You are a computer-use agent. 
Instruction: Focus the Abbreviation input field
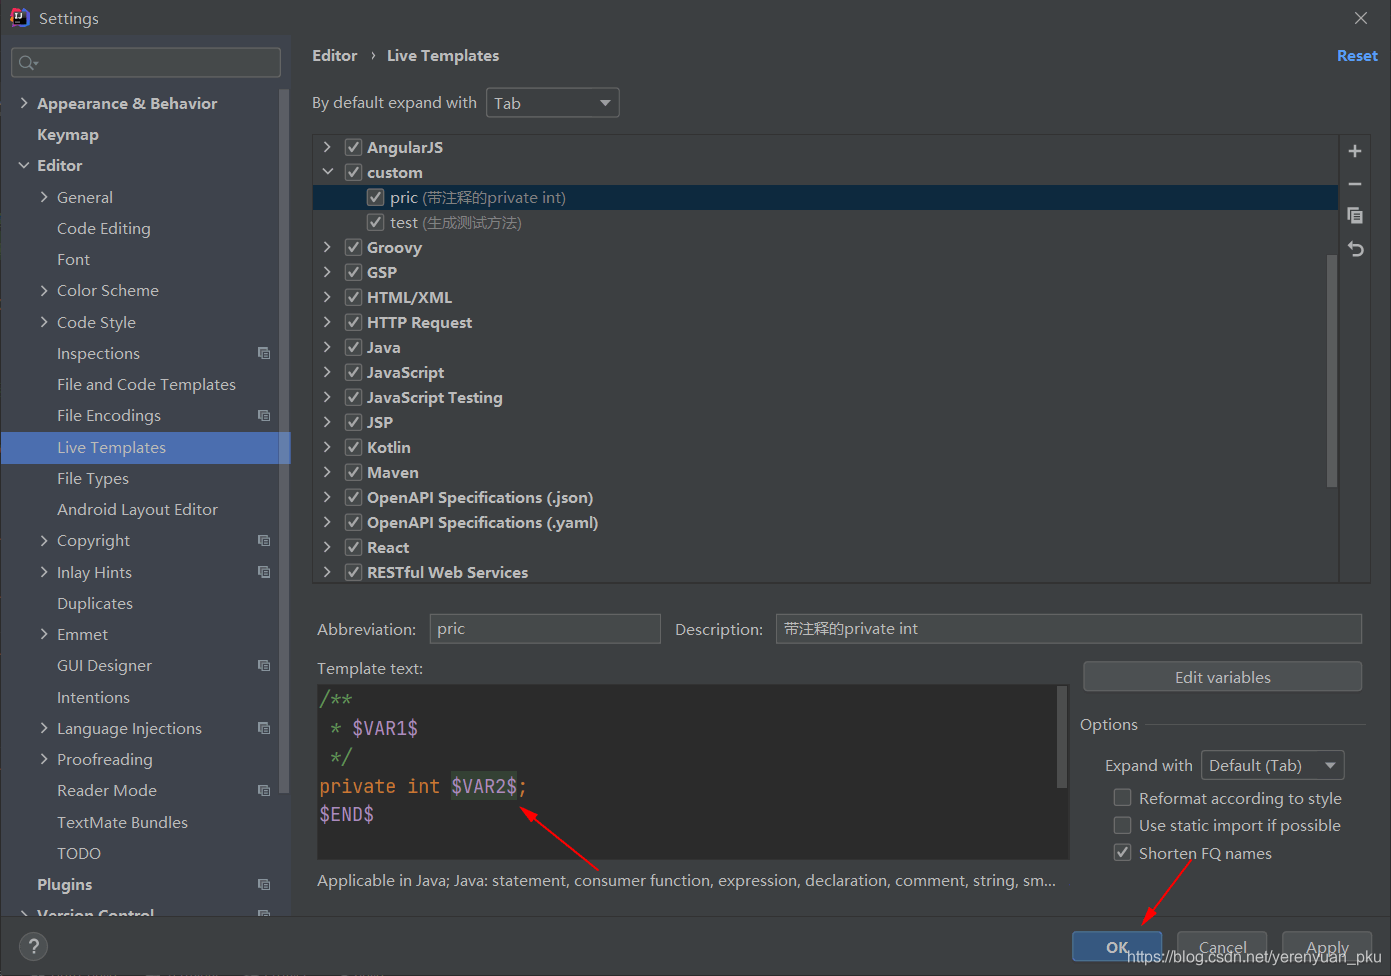click(x=545, y=628)
